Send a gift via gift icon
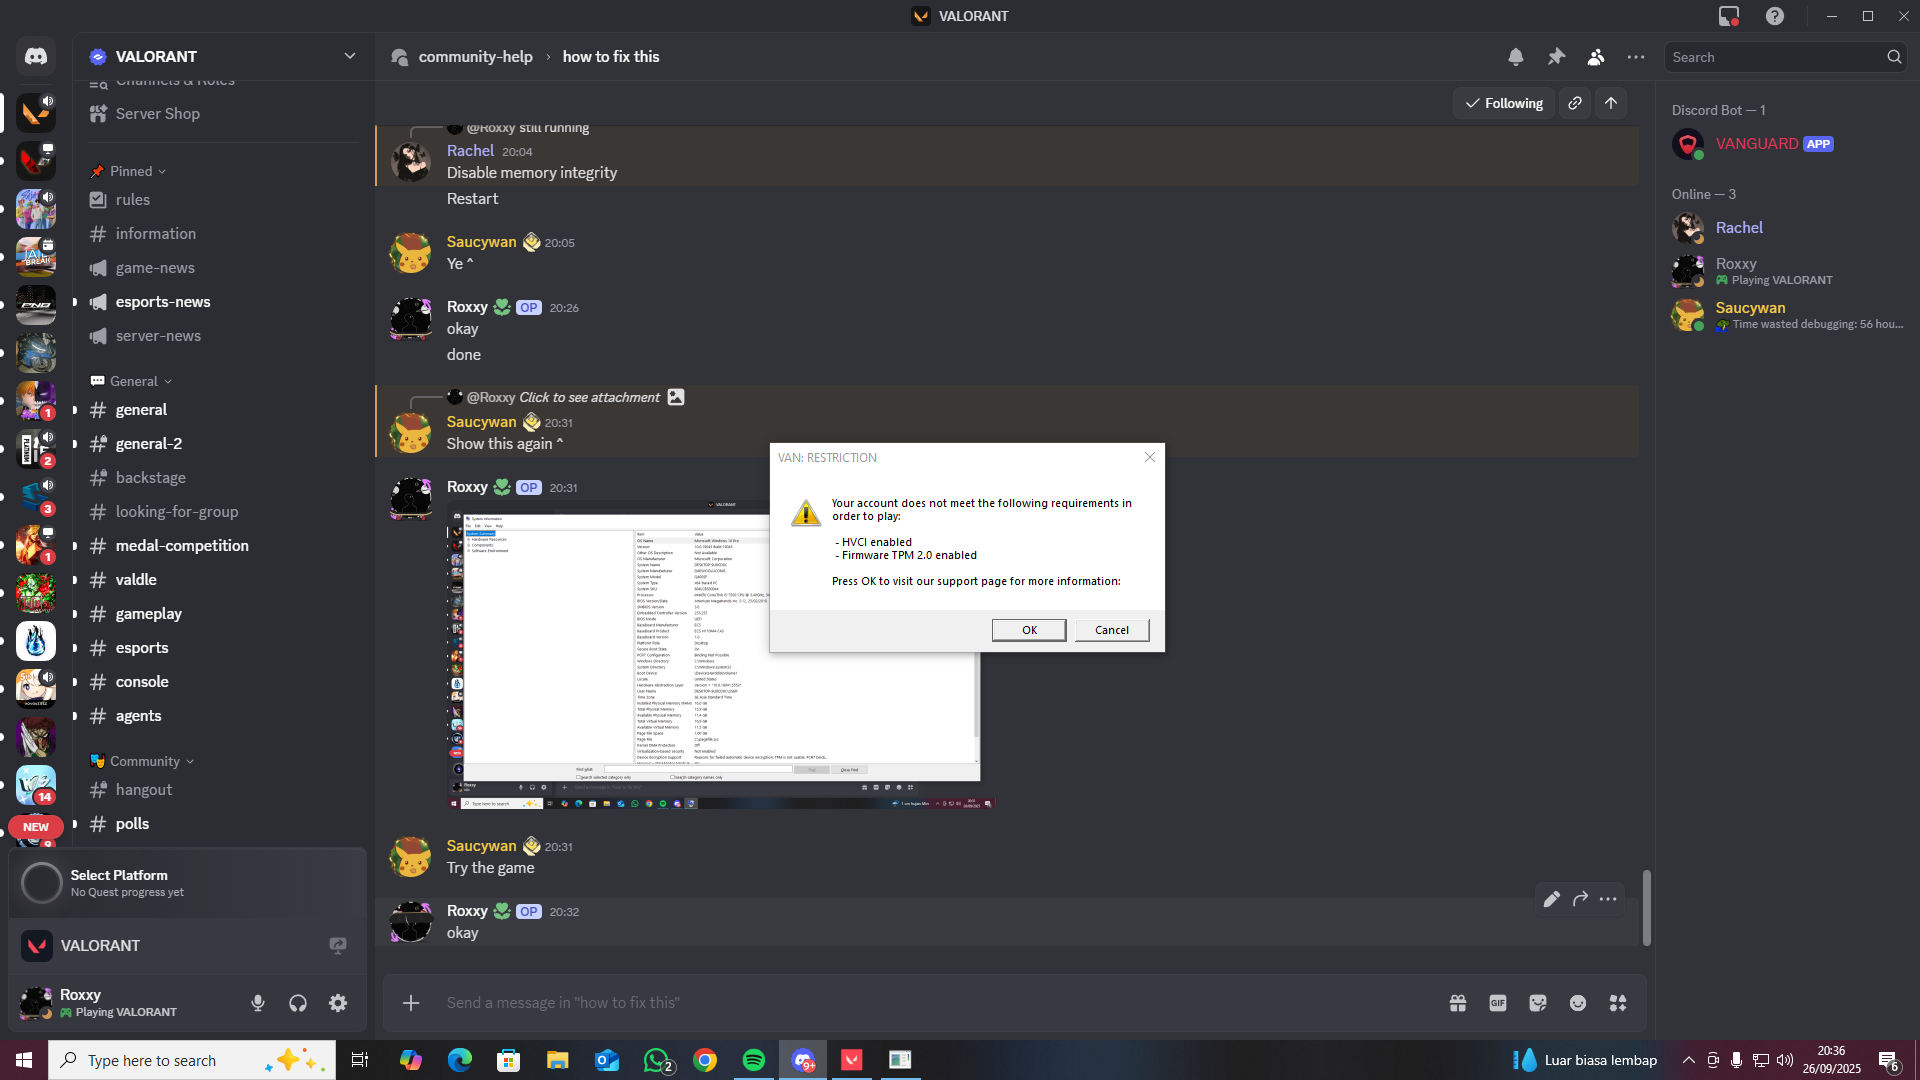The height and width of the screenshot is (1080, 1920). pyautogui.click(x=1458, y=1003)
